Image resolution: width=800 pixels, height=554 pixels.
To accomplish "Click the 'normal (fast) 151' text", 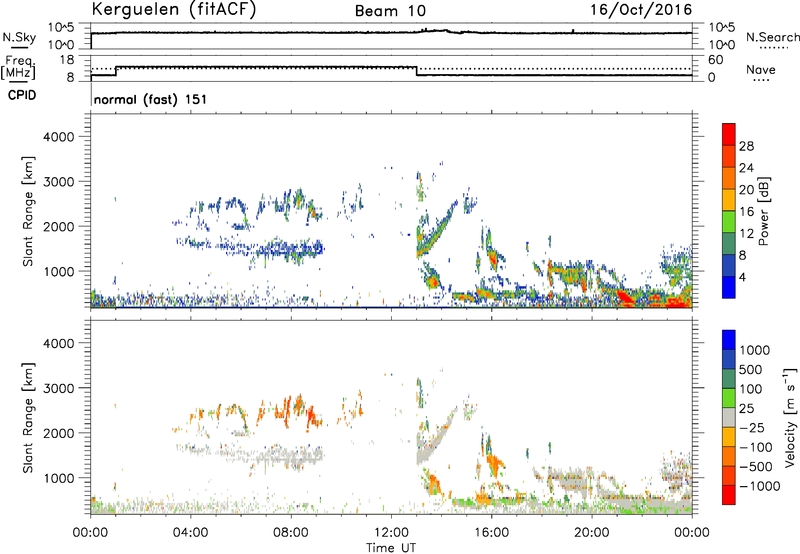I will coord(151,99).
